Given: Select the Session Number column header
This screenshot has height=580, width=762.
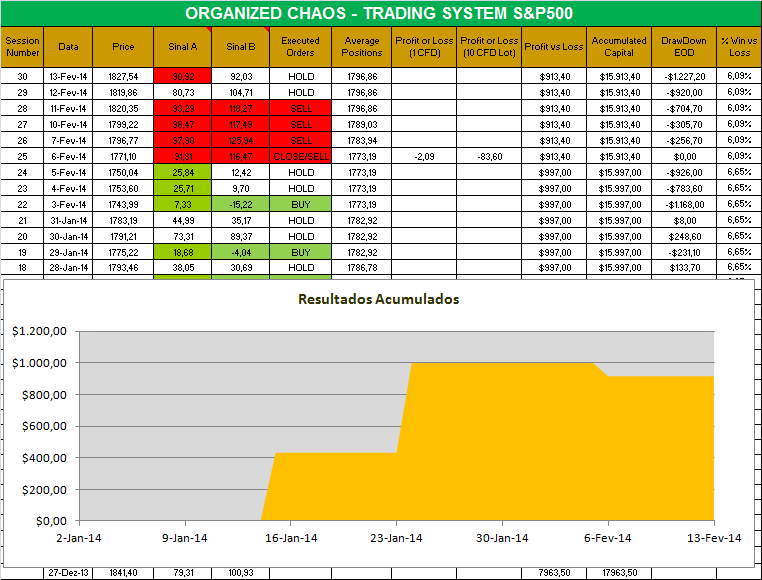Looking at the screenshot, I should (22, 47).
